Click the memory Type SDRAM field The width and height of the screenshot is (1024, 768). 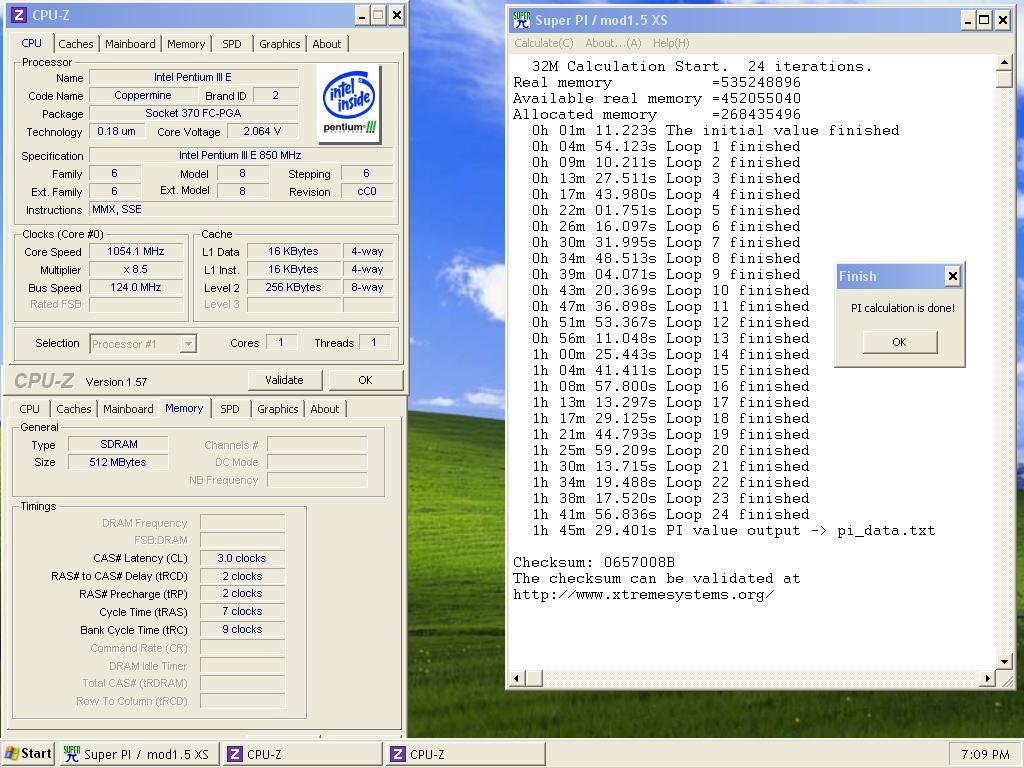click(x=118, y=444)
